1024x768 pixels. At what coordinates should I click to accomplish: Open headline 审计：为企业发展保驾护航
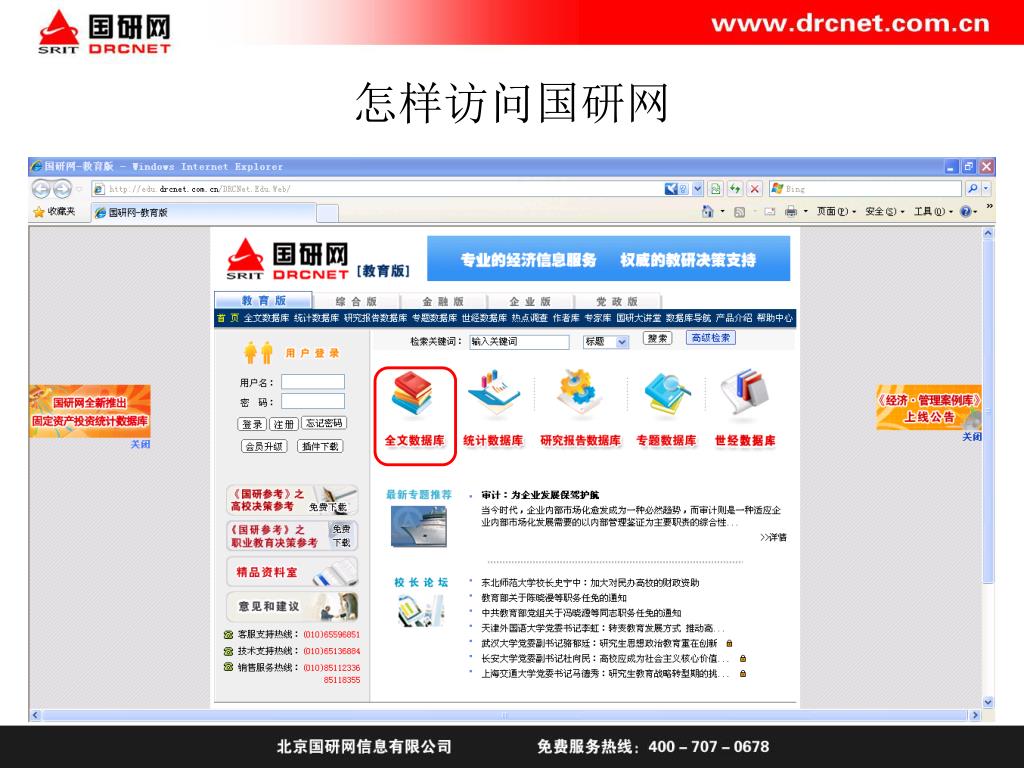pos(540,495)
